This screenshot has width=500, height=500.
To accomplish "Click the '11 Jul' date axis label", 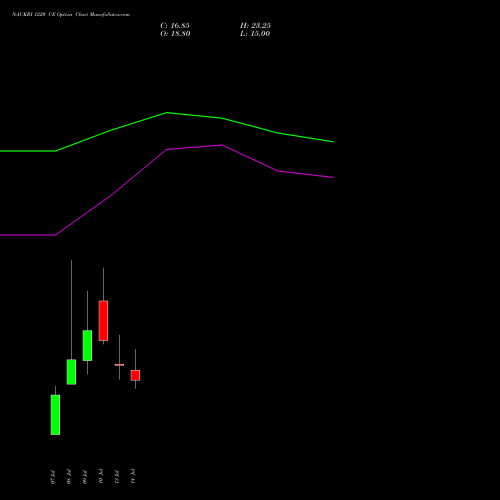I will click(117, 477).
